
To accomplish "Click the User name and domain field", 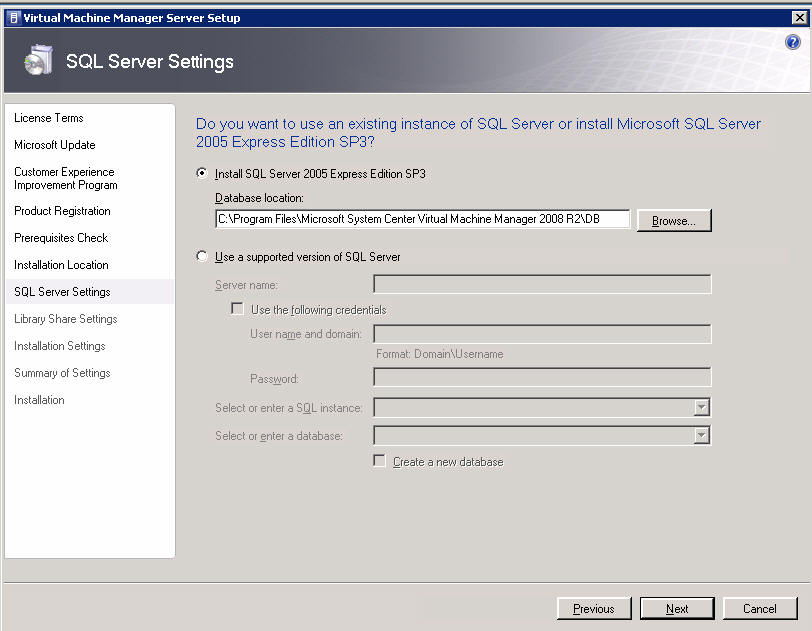I will [x=542, y=334].
